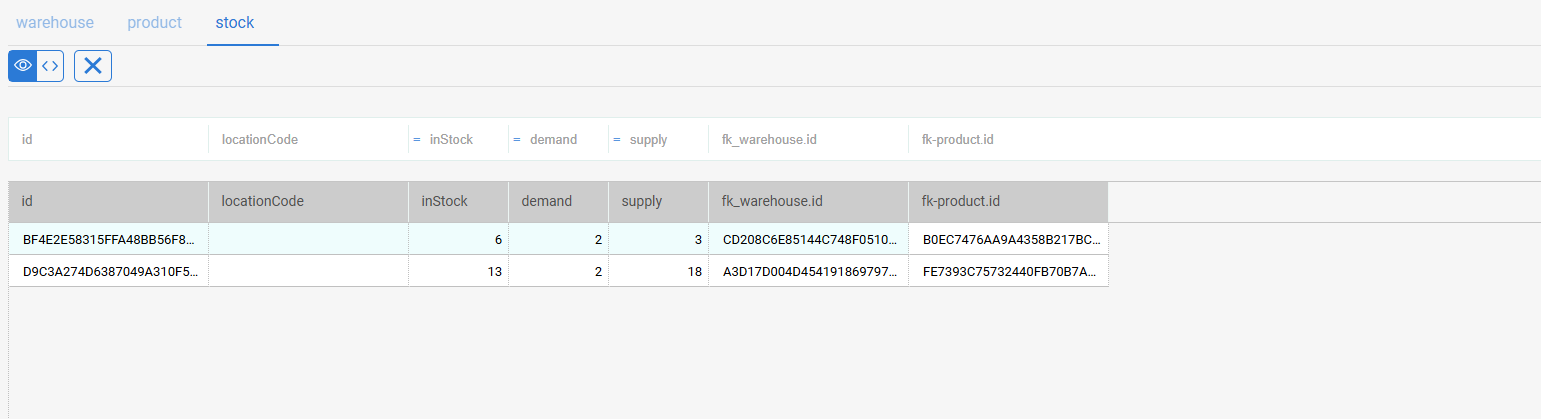This screenshot has width=1541, height=419.
Task: Focus the fk-product.id filter field
Action: (1009, 140)
